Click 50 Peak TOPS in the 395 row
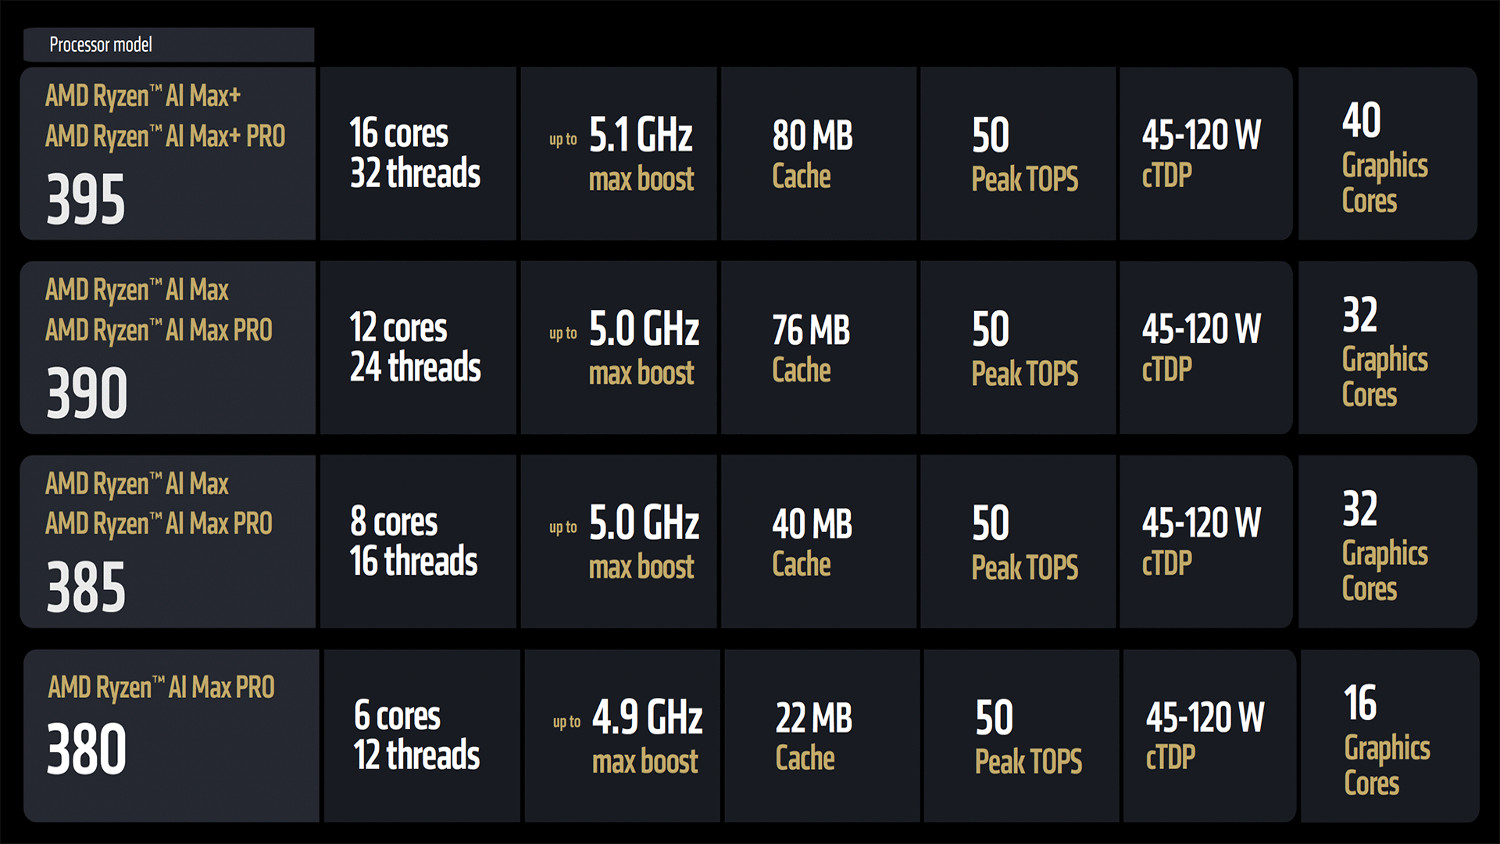The height and width of the screenshot is (844, 1500). [1017, 154]
